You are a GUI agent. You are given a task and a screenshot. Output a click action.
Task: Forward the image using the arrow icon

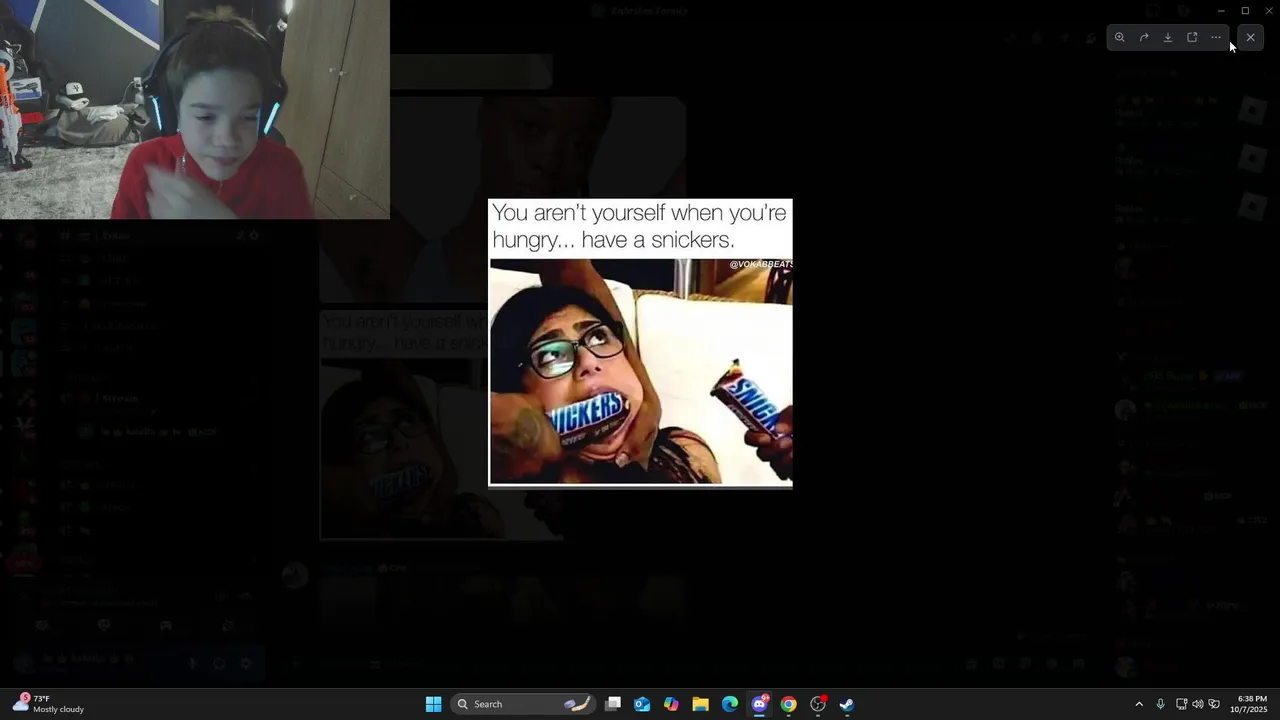pyautogui.click(x=1144, y=38)
